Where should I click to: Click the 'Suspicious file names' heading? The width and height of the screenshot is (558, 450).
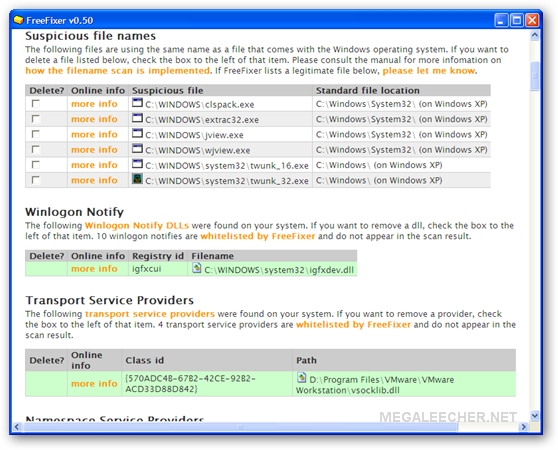90,36
